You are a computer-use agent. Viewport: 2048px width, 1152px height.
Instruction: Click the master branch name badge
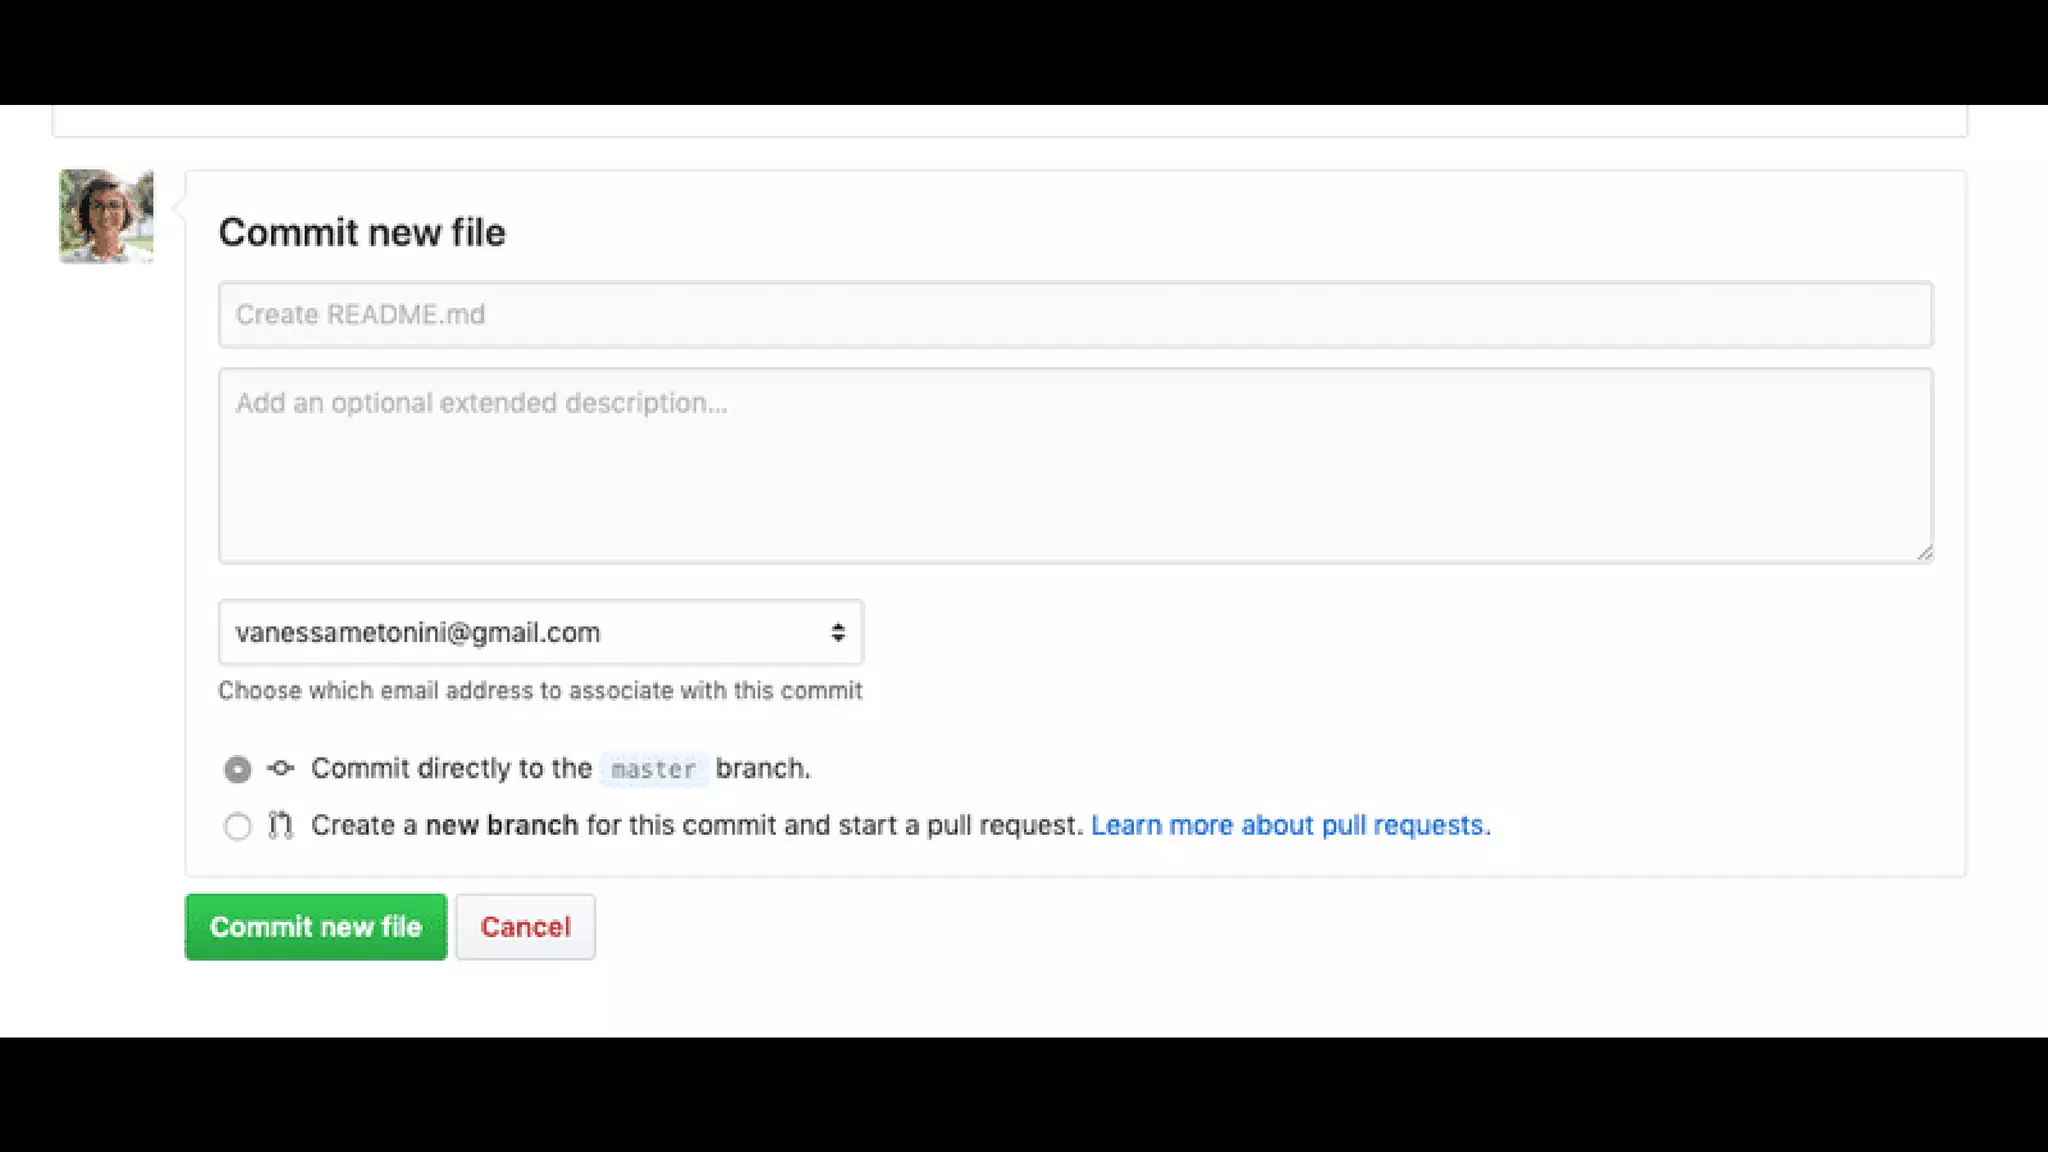[653, 769]
